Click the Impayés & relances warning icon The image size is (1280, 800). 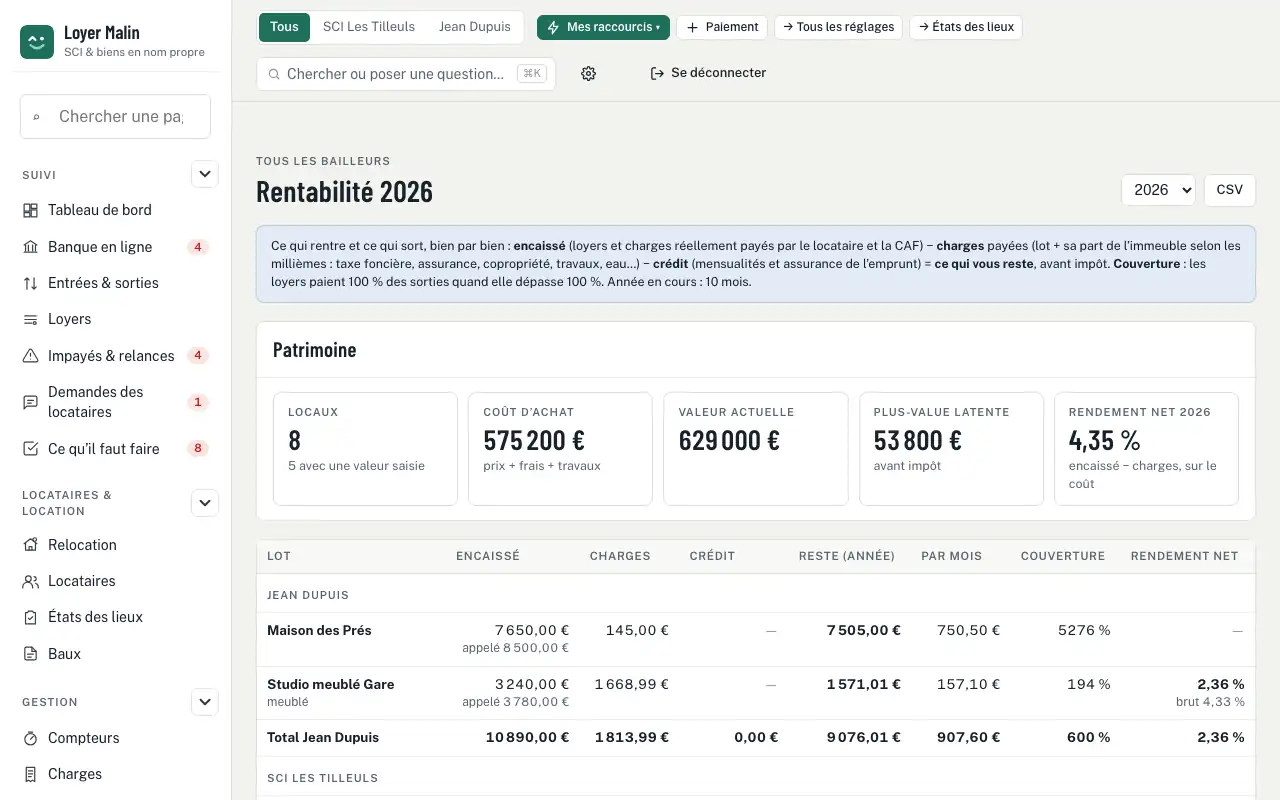(30, 356)
